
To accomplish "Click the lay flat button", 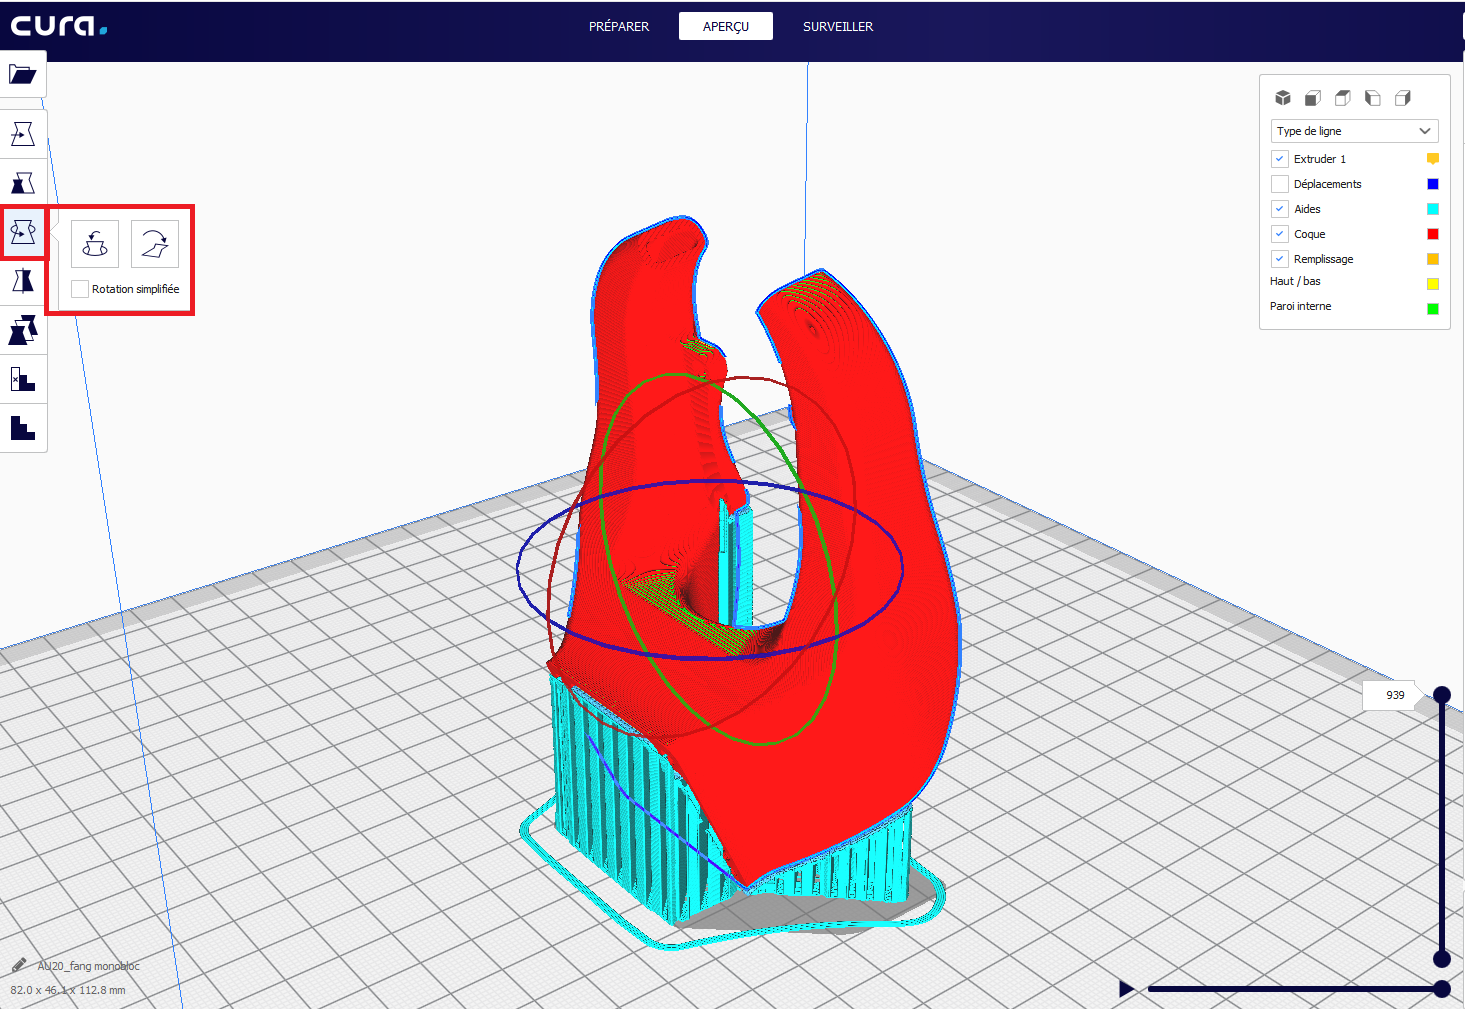I will point(155,244).
